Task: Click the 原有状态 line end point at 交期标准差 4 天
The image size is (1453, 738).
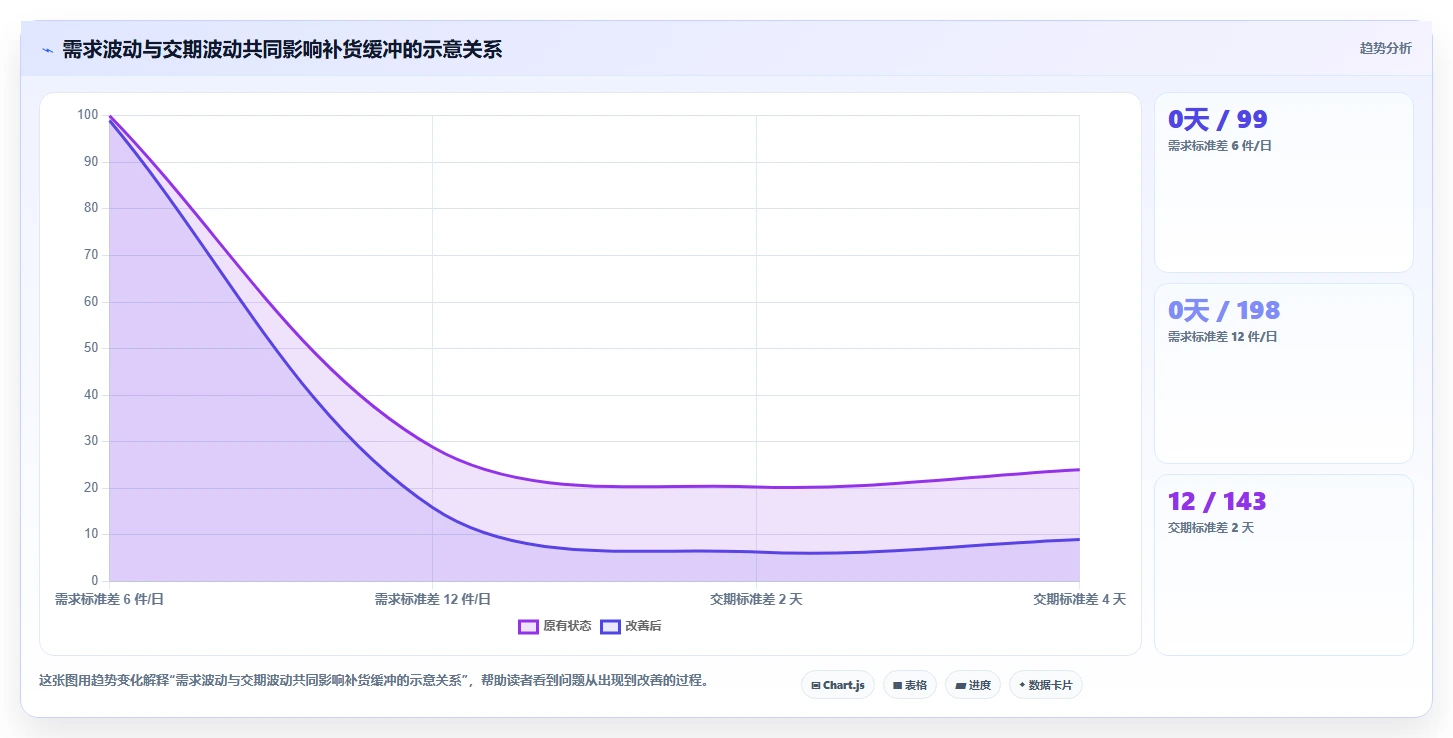Action: 1079,469
